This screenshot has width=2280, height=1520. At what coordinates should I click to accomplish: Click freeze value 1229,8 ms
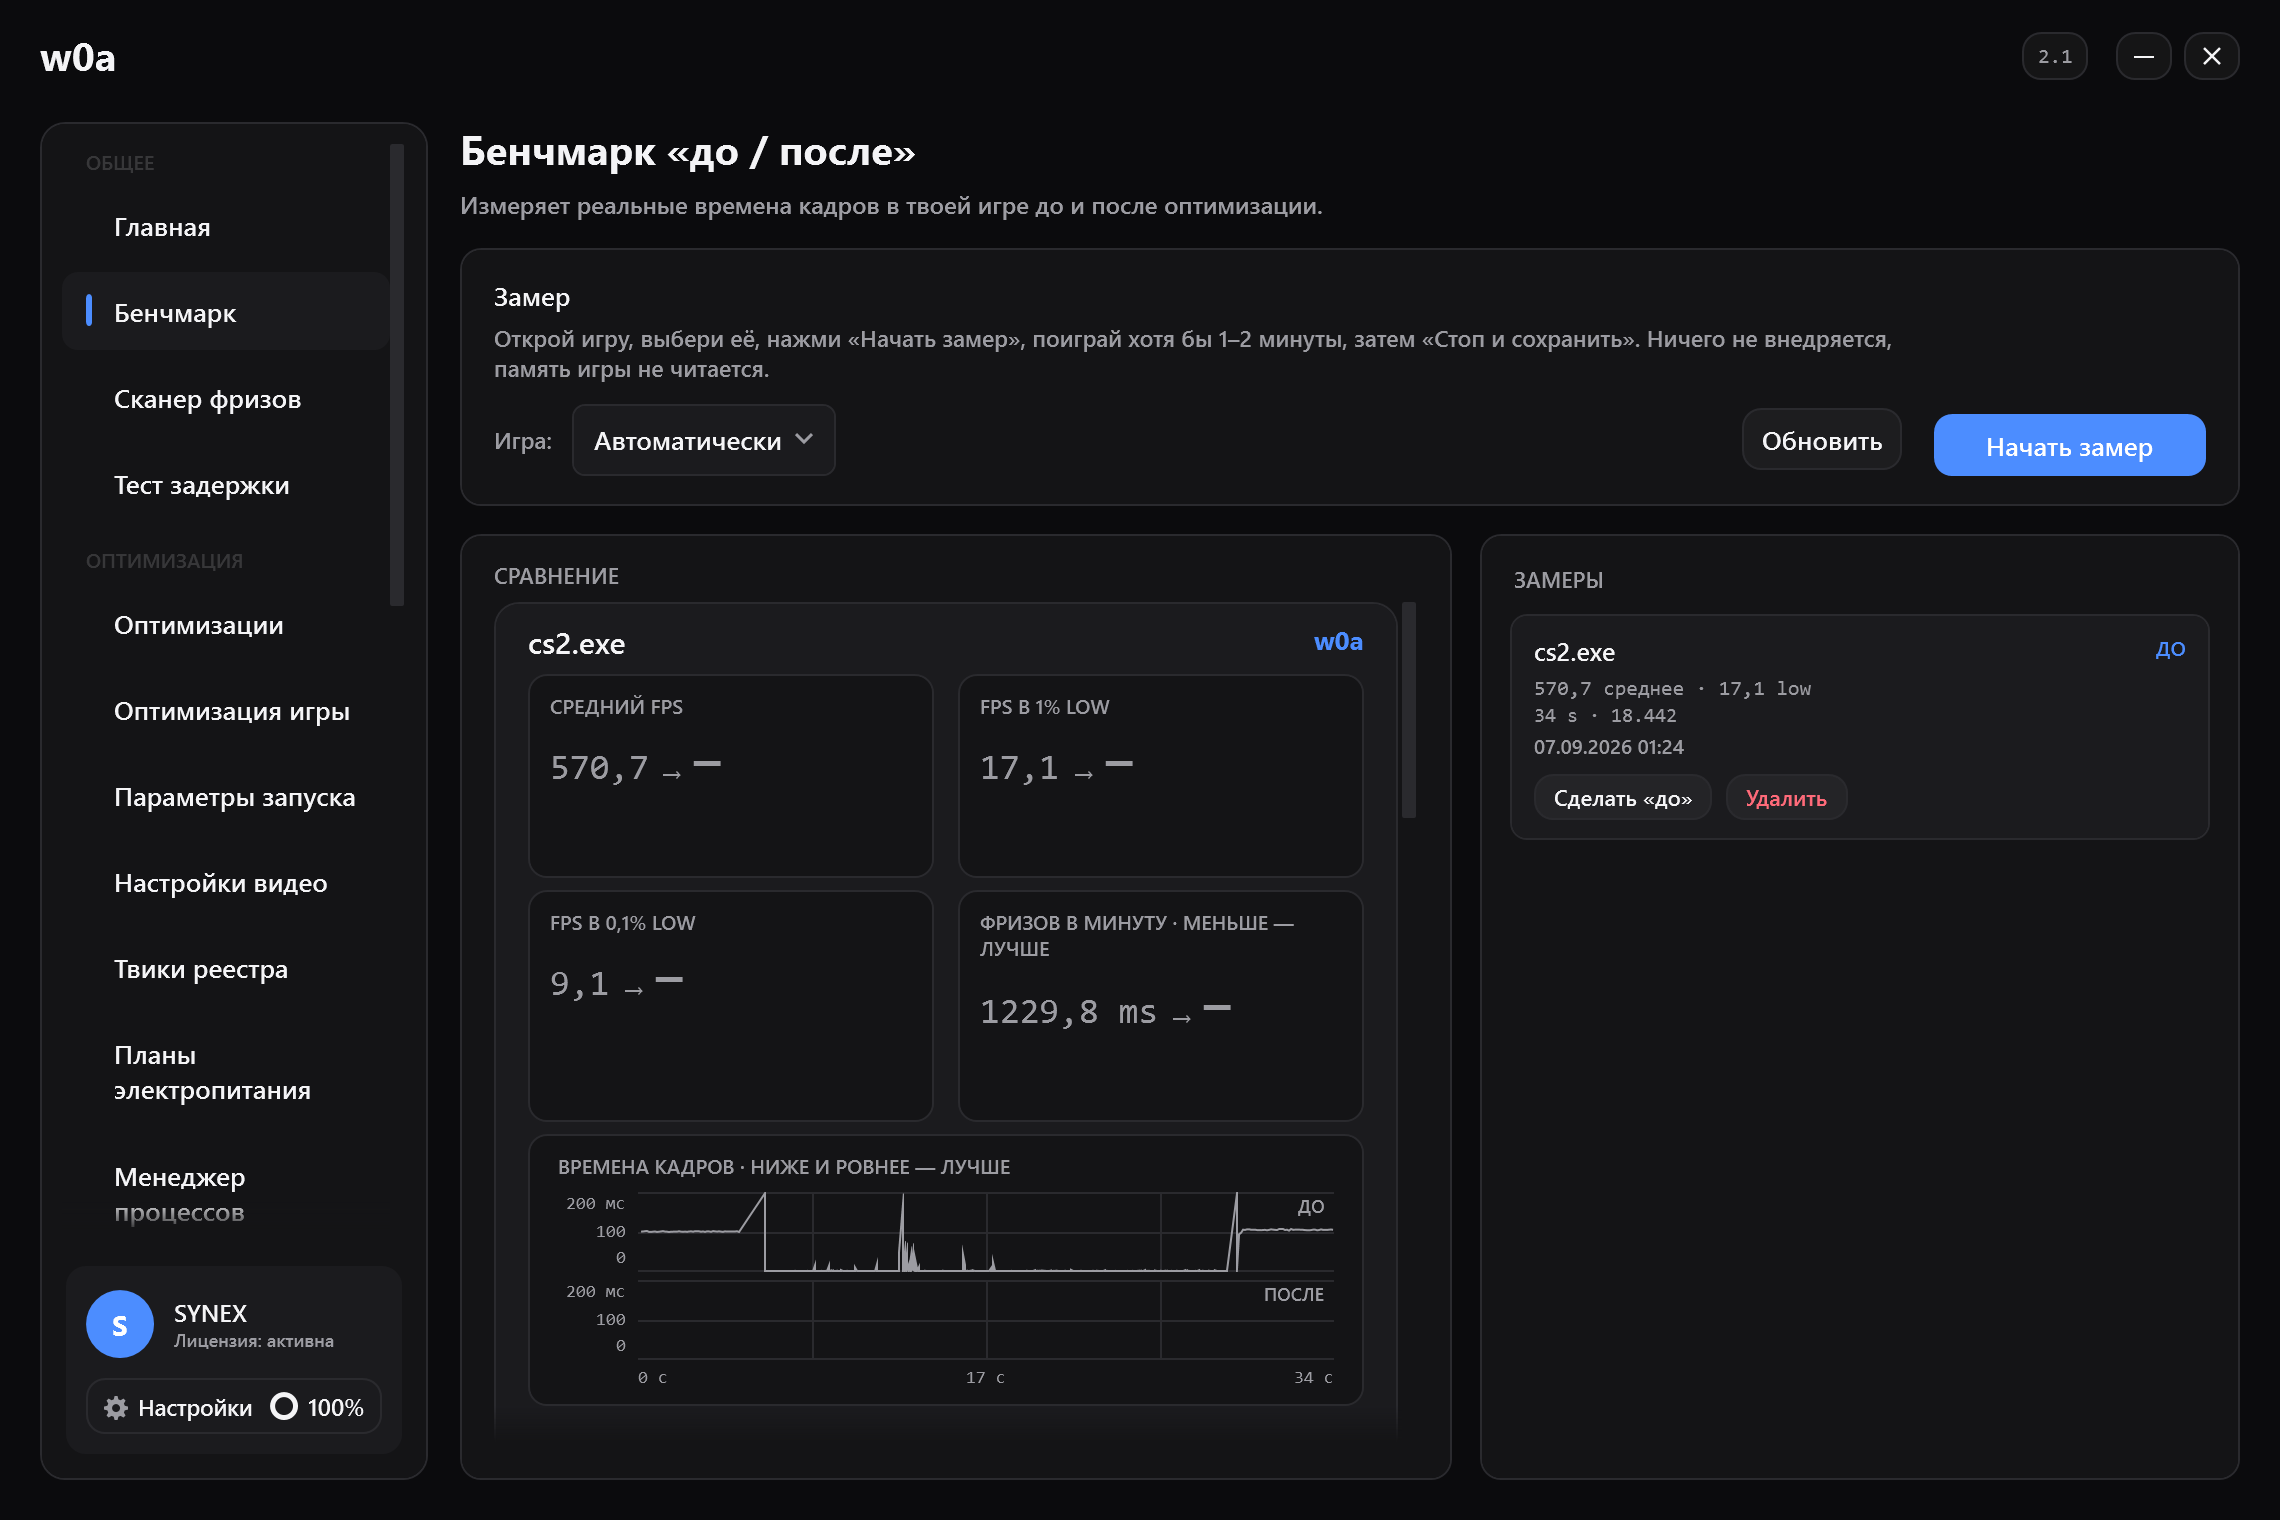(x=1068, y=1012)
